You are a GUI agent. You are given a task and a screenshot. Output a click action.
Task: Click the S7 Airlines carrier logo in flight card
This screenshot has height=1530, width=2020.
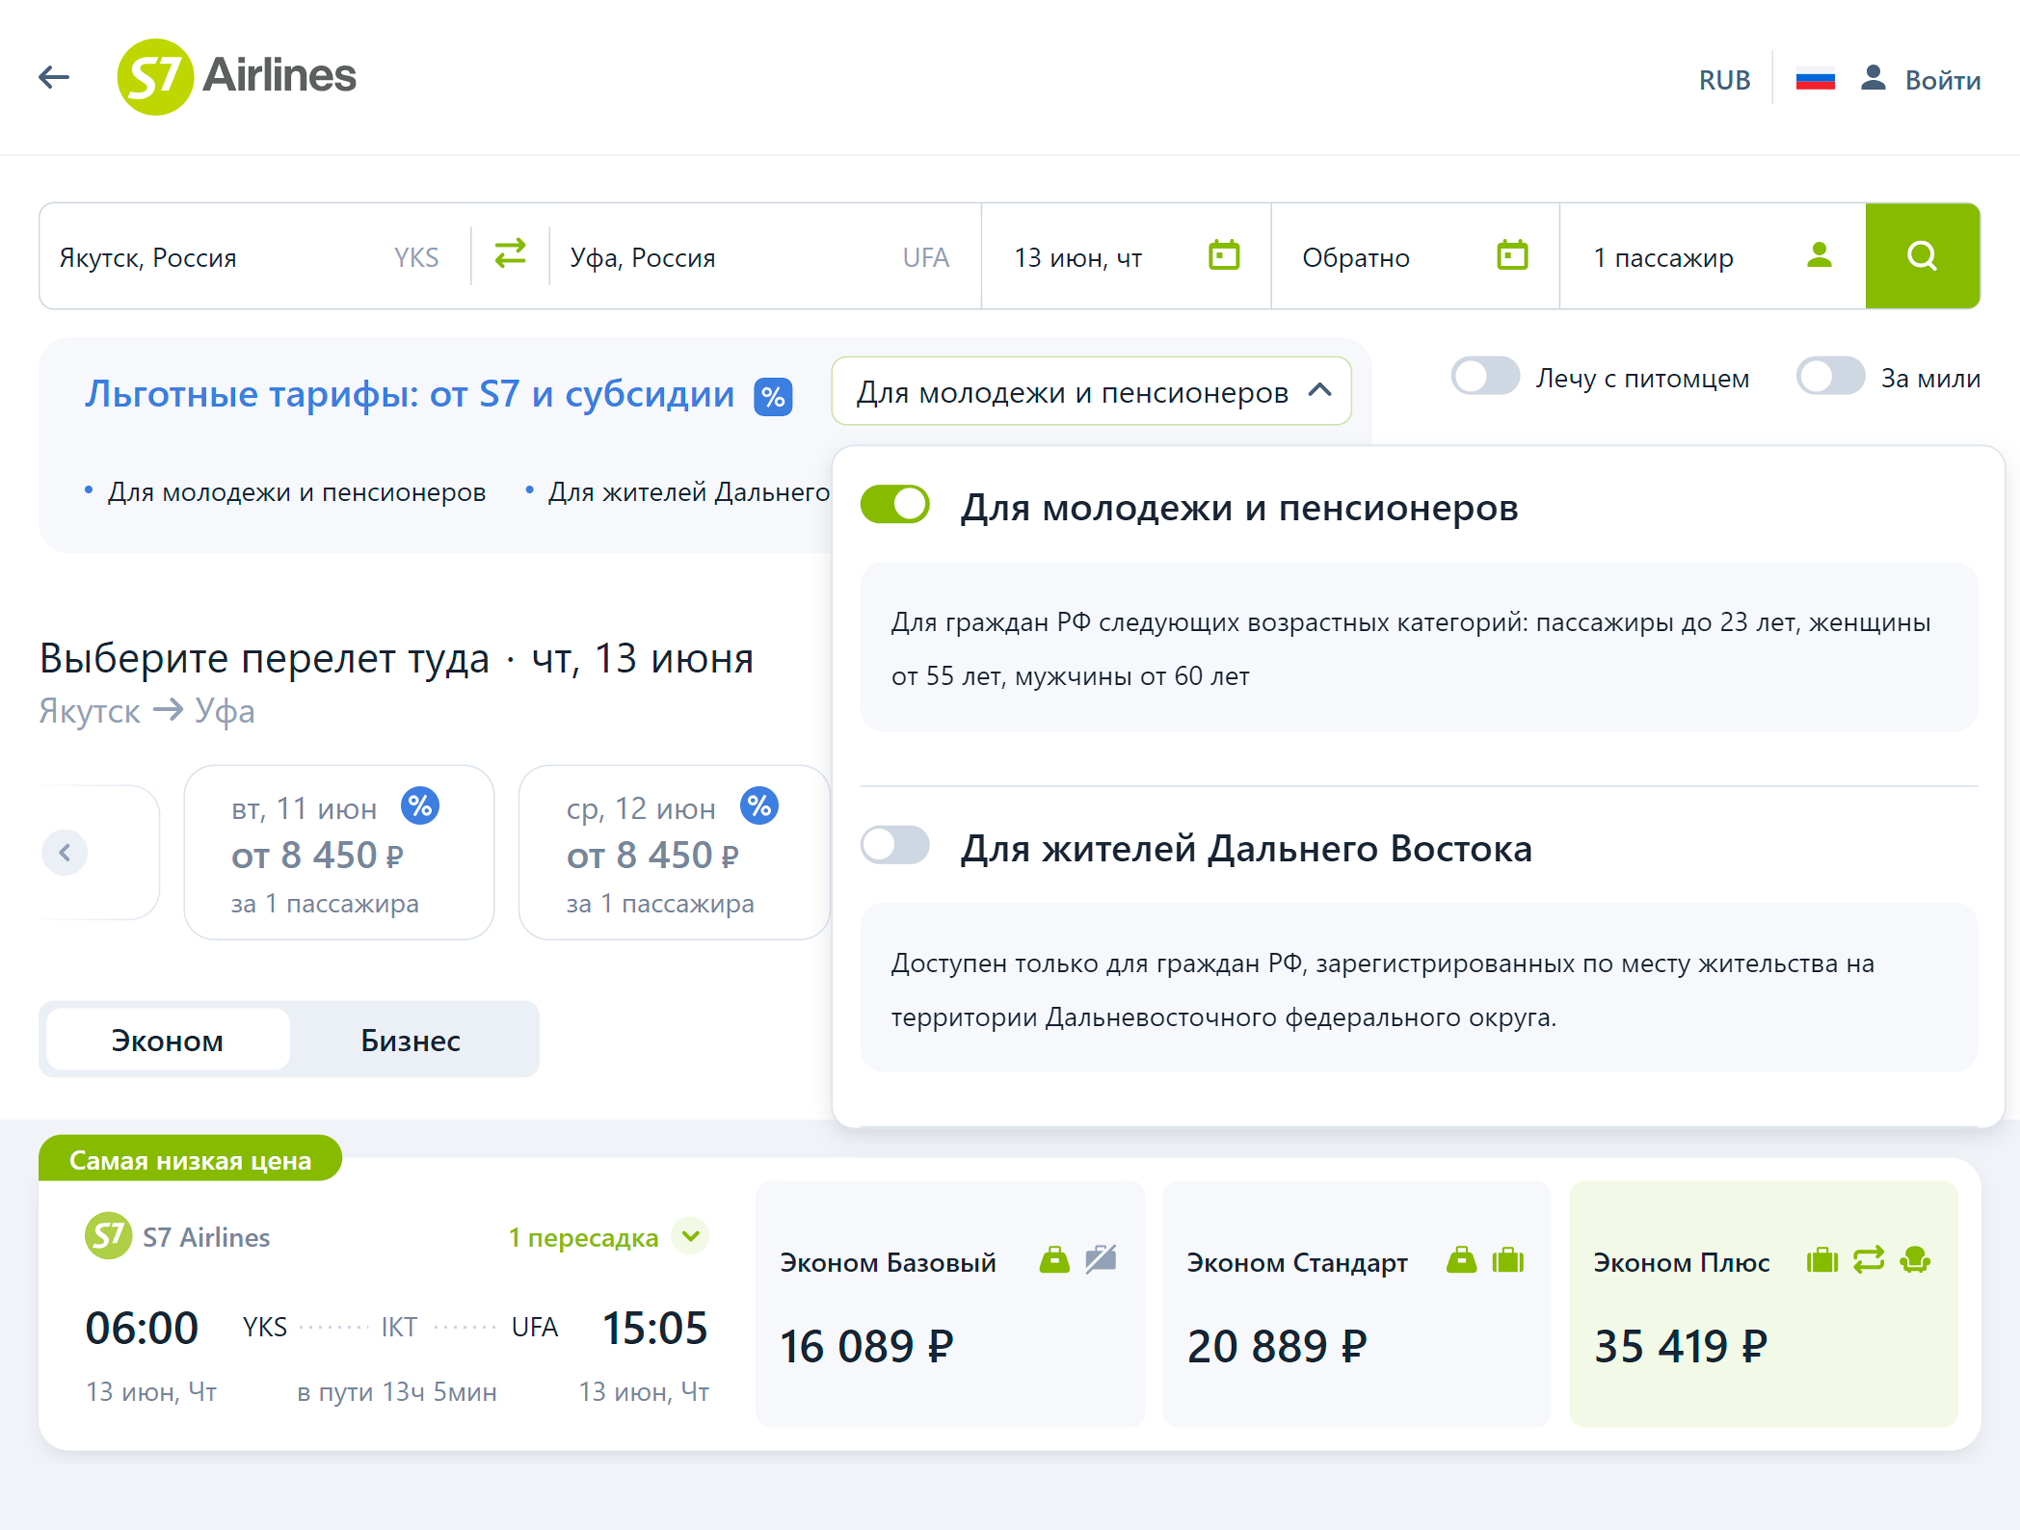click(x=108, y=1236)
